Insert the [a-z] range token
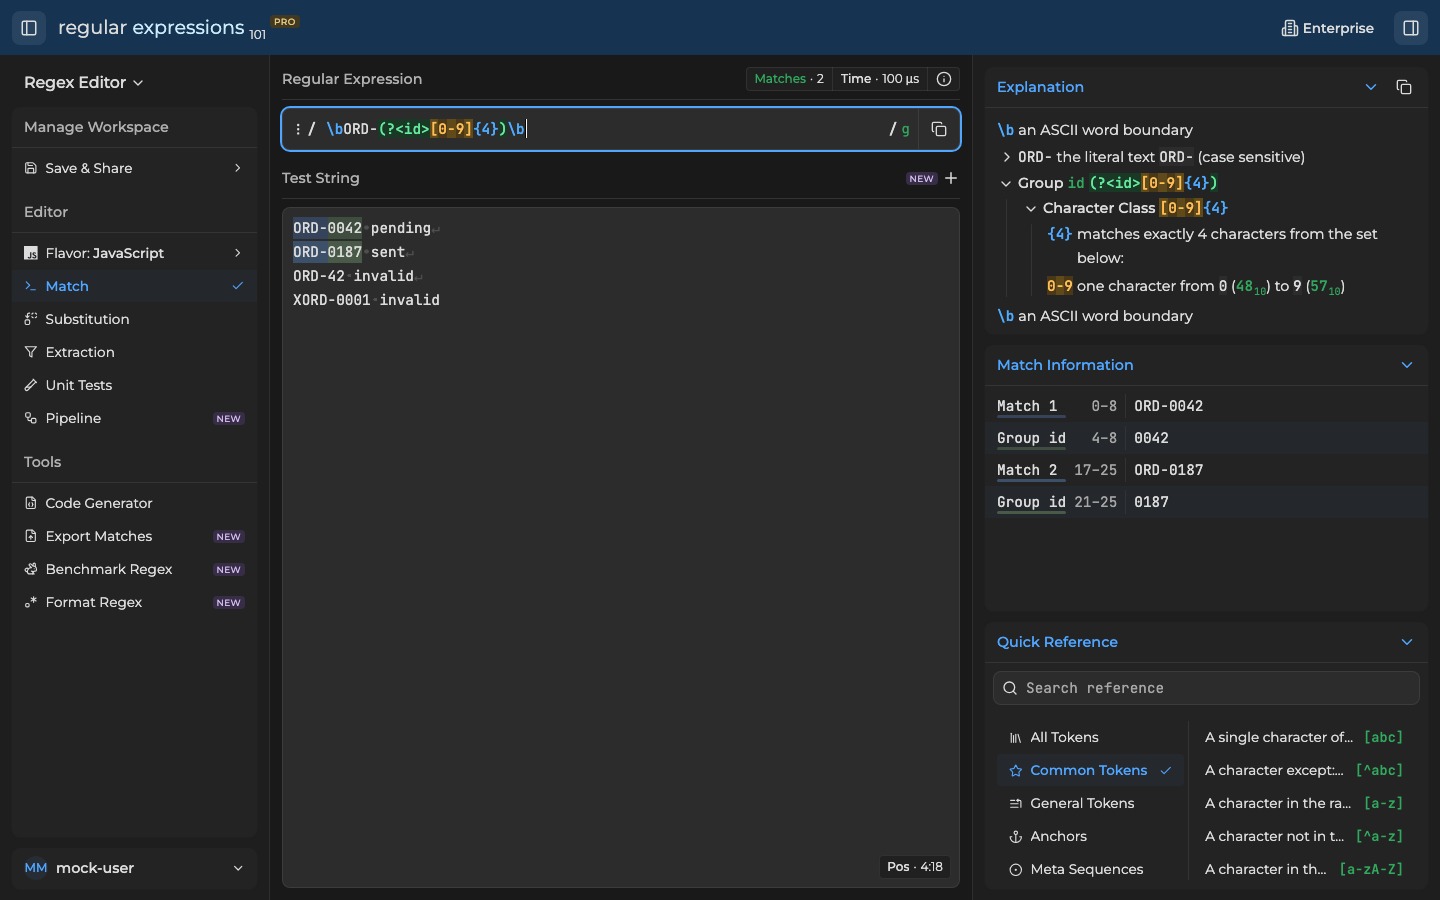Image resolution: width=1440 pixels, height=900 pixels. [x=1305, y=804]
